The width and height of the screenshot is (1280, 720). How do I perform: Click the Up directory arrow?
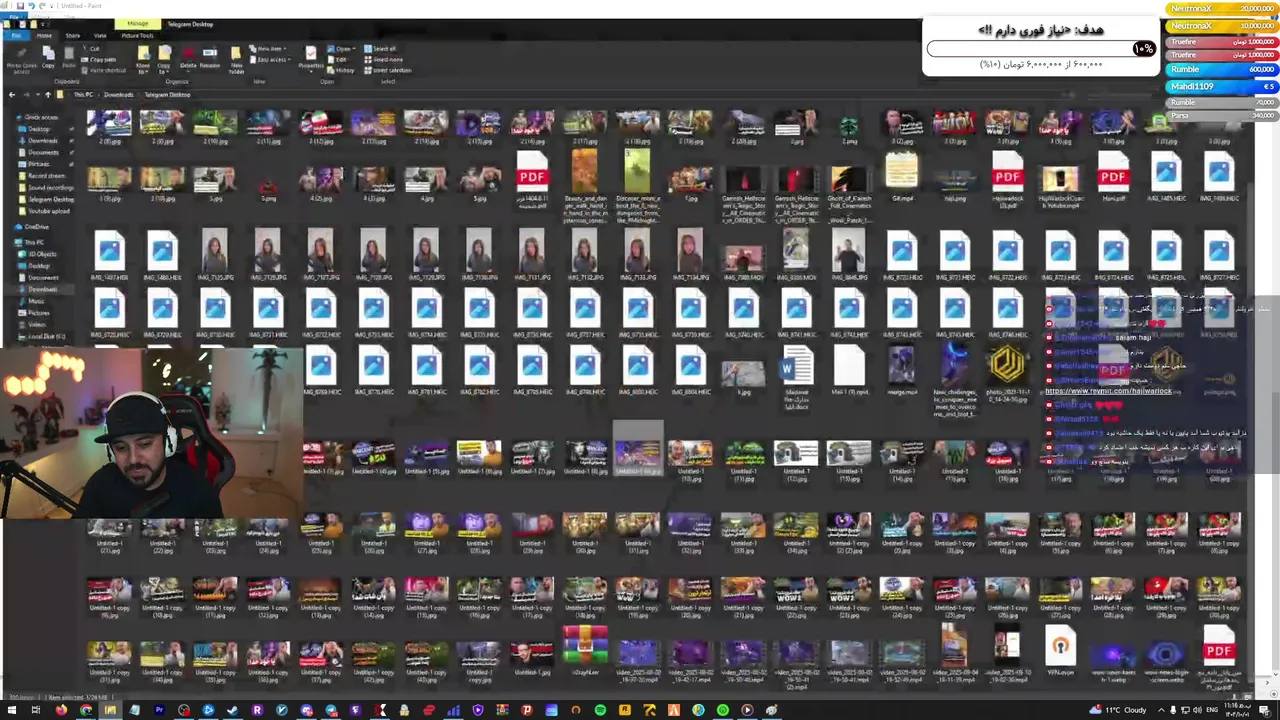[48, 94]
